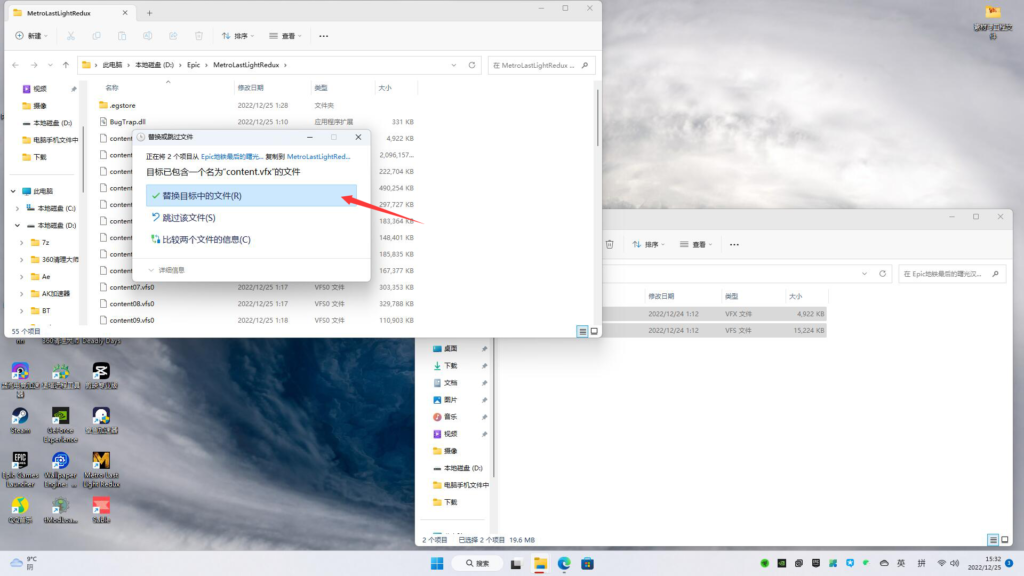The height and width of the screenshot is (576, 1024).
Task: Open Microsoft Edge from the taskbar
Action: pyautogui.click(x=564, y=564)
